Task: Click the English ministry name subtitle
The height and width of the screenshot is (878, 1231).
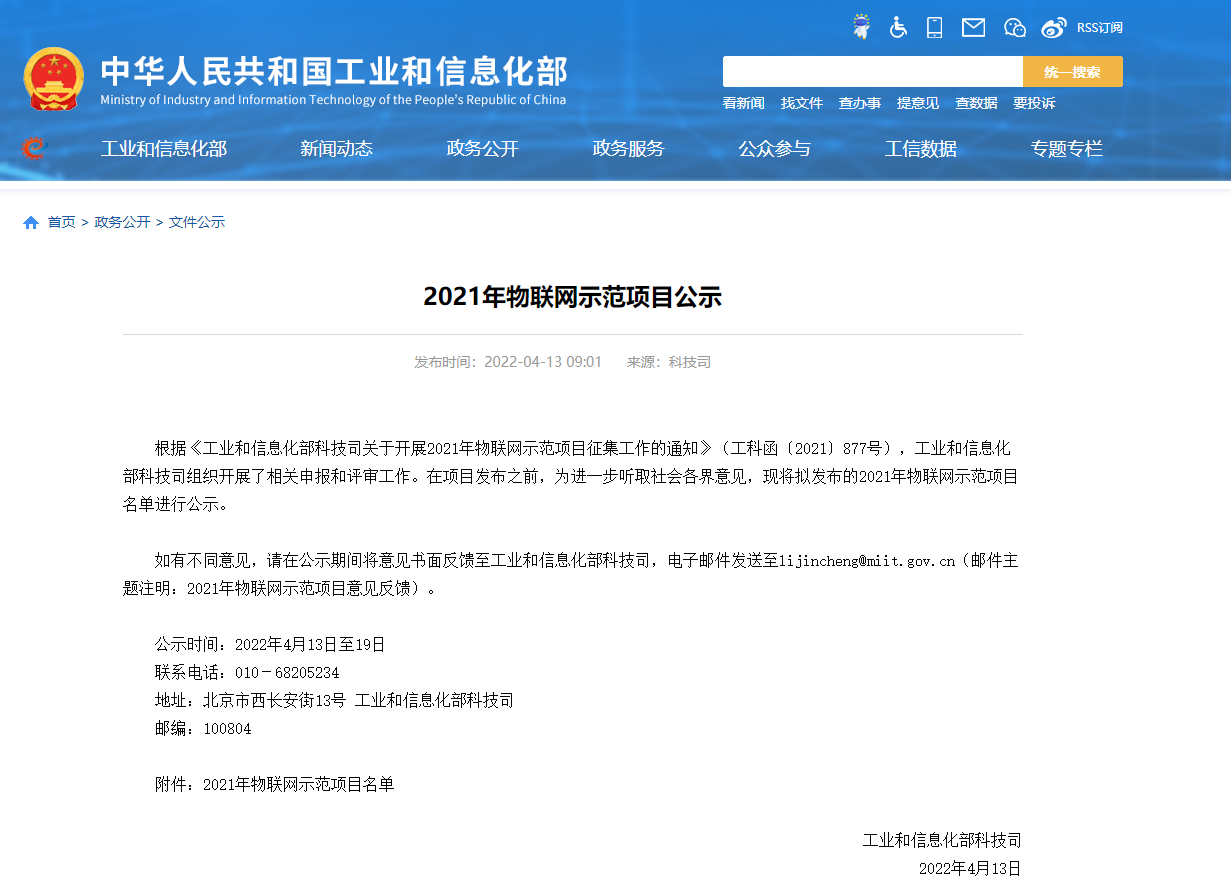Action: tap(333, 100)
